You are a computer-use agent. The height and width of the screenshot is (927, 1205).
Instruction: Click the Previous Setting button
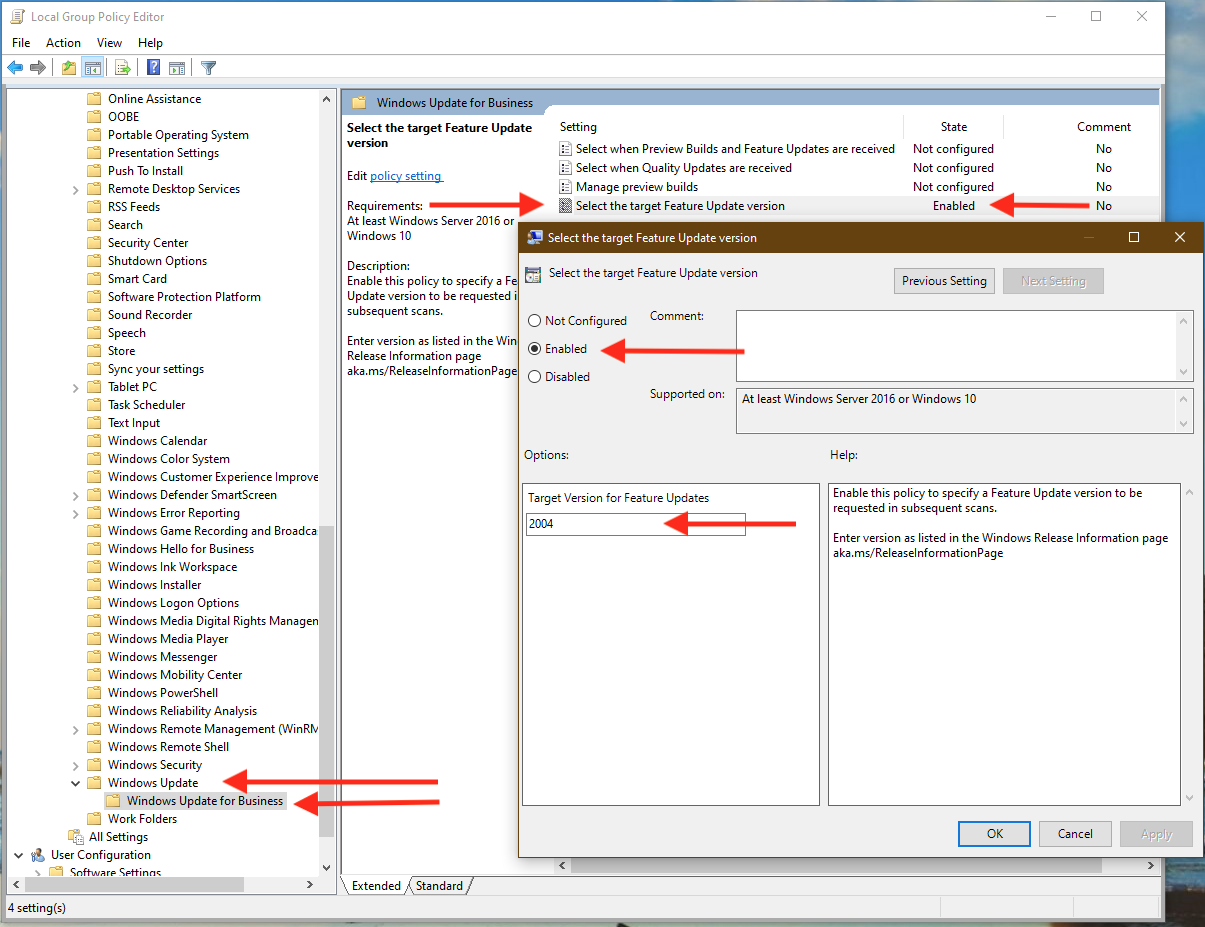(x=943, y=281)
